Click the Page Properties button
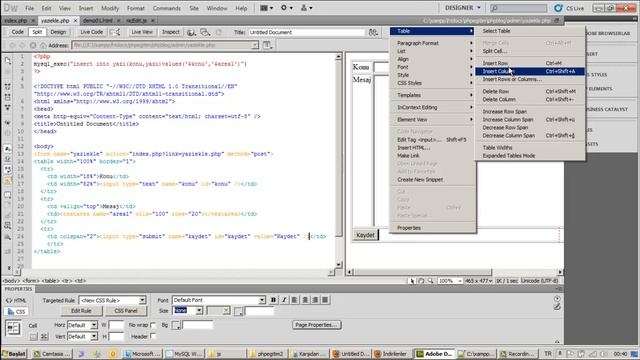The image size is (640, 360). point(317,325)
